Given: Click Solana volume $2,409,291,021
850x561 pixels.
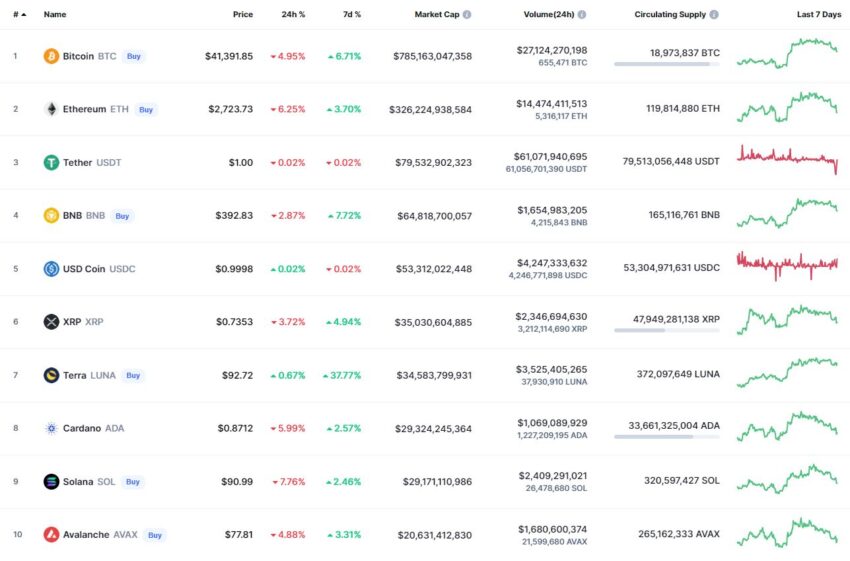Looking at the screenshot, I should (553, 475).
